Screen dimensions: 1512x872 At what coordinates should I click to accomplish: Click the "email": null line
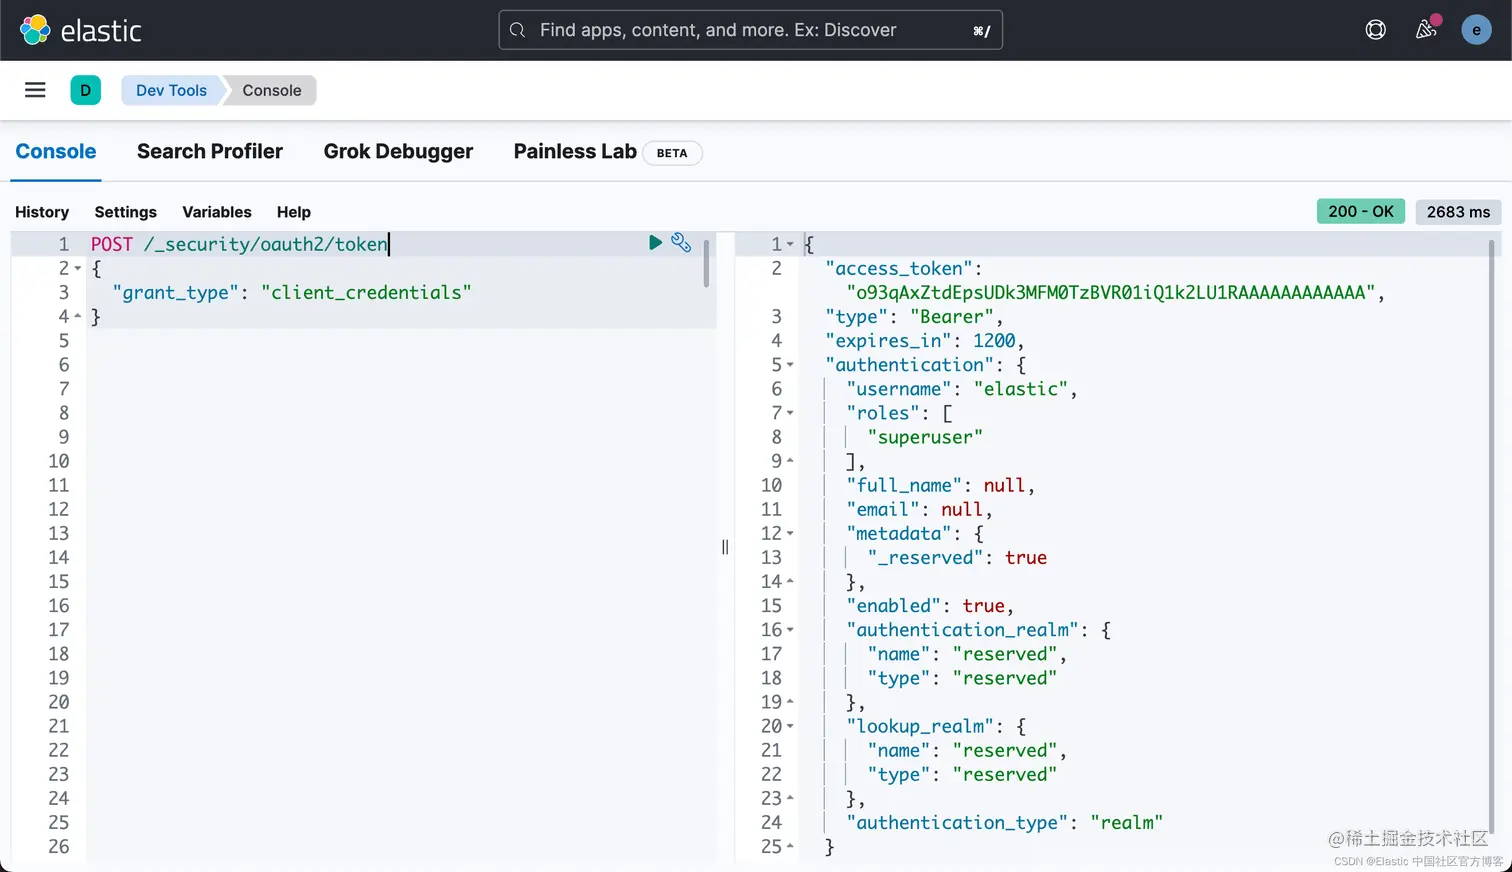coord(919,509)
